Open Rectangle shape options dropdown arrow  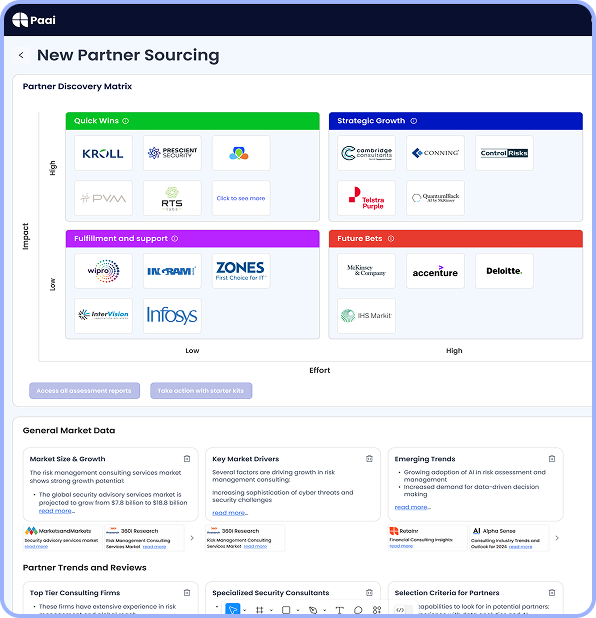(x=298, y=611)
